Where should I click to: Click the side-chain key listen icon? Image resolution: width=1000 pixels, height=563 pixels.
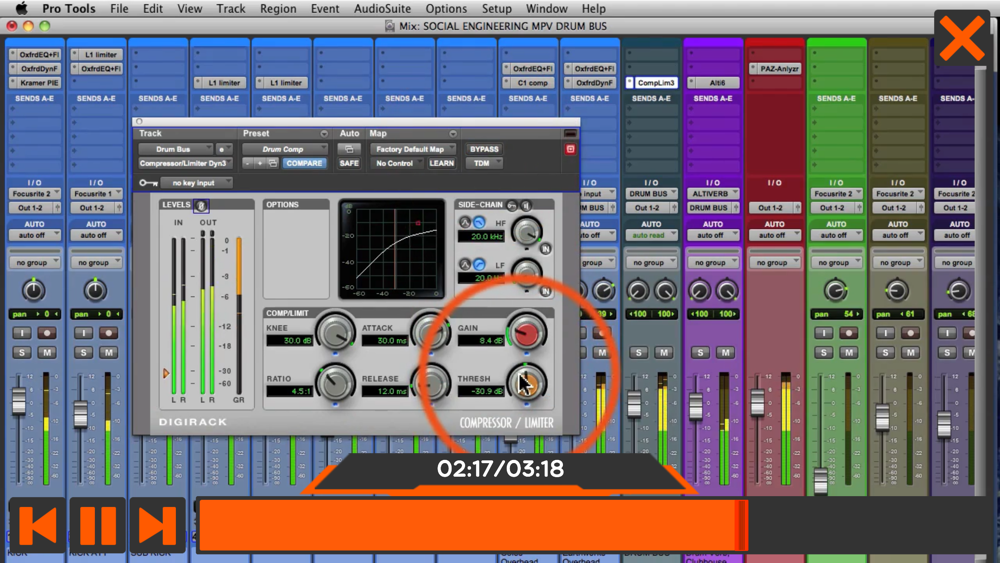tap(511, 205)
